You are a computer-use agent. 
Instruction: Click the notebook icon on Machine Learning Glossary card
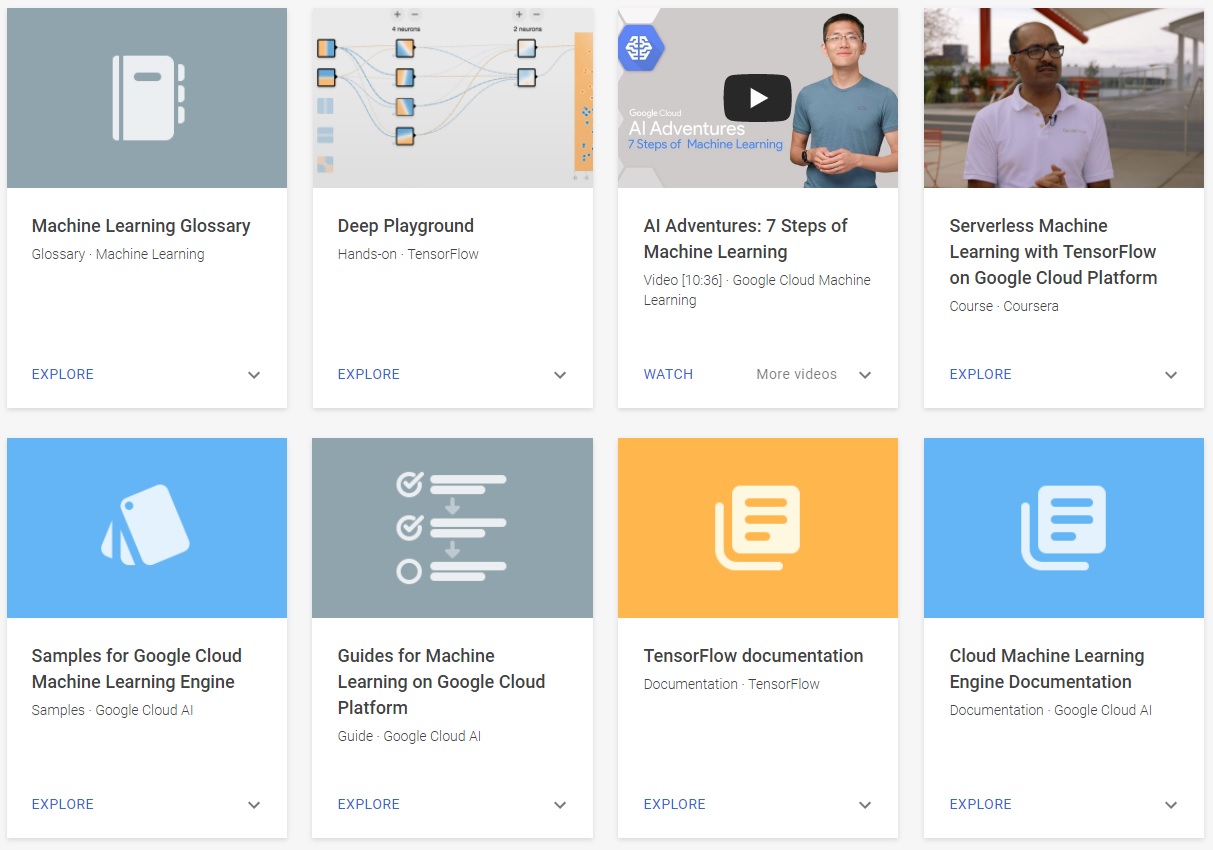146,96
